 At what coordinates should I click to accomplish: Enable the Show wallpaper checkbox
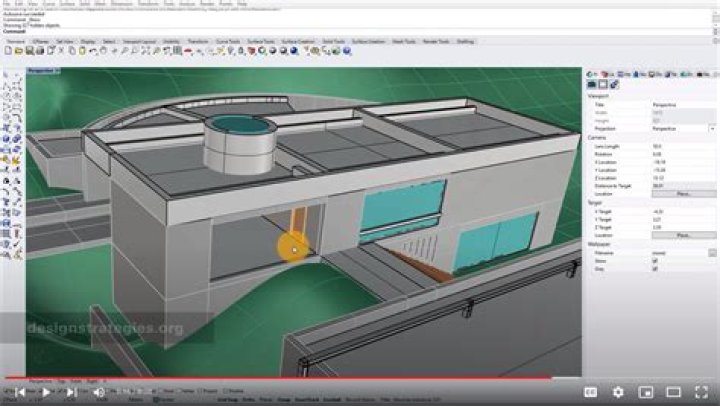point(655,261)
